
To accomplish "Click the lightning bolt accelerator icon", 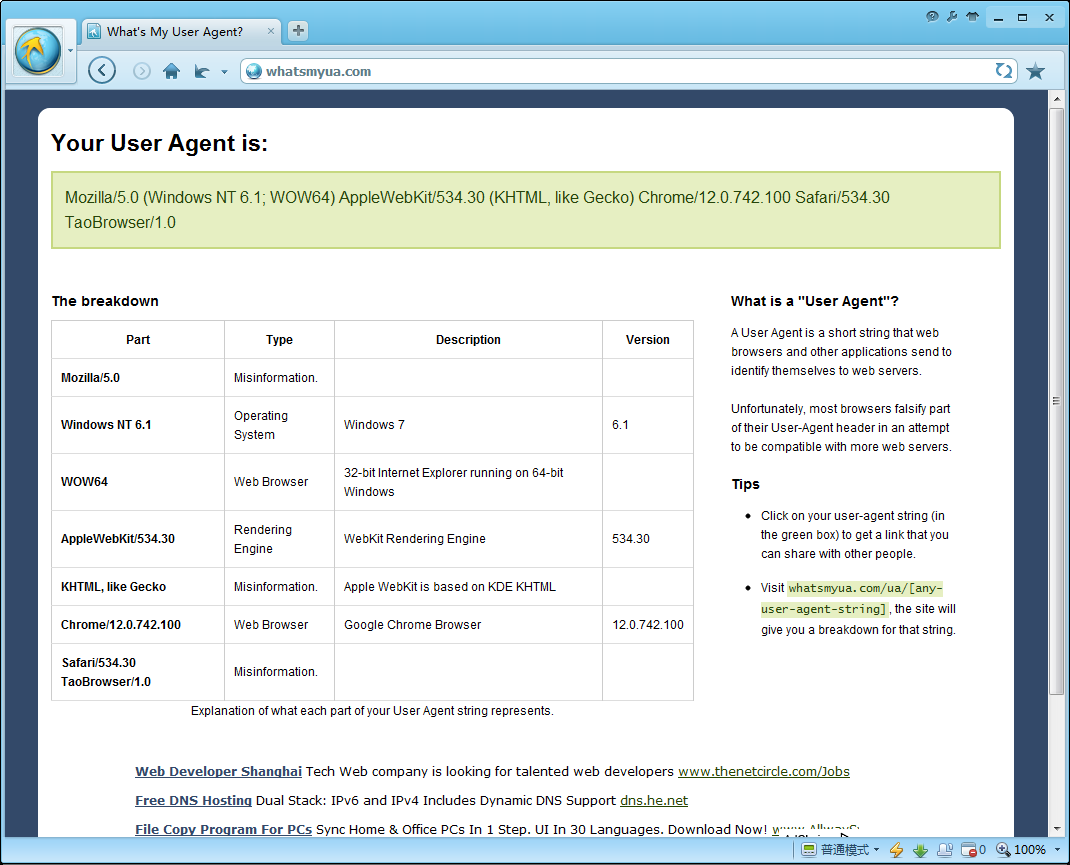I will tap(897, 850).
